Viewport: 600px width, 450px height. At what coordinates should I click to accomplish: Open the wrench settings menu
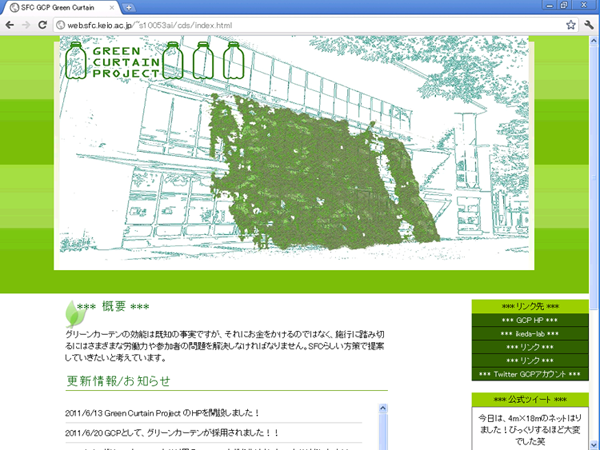[x=589, y=25]
